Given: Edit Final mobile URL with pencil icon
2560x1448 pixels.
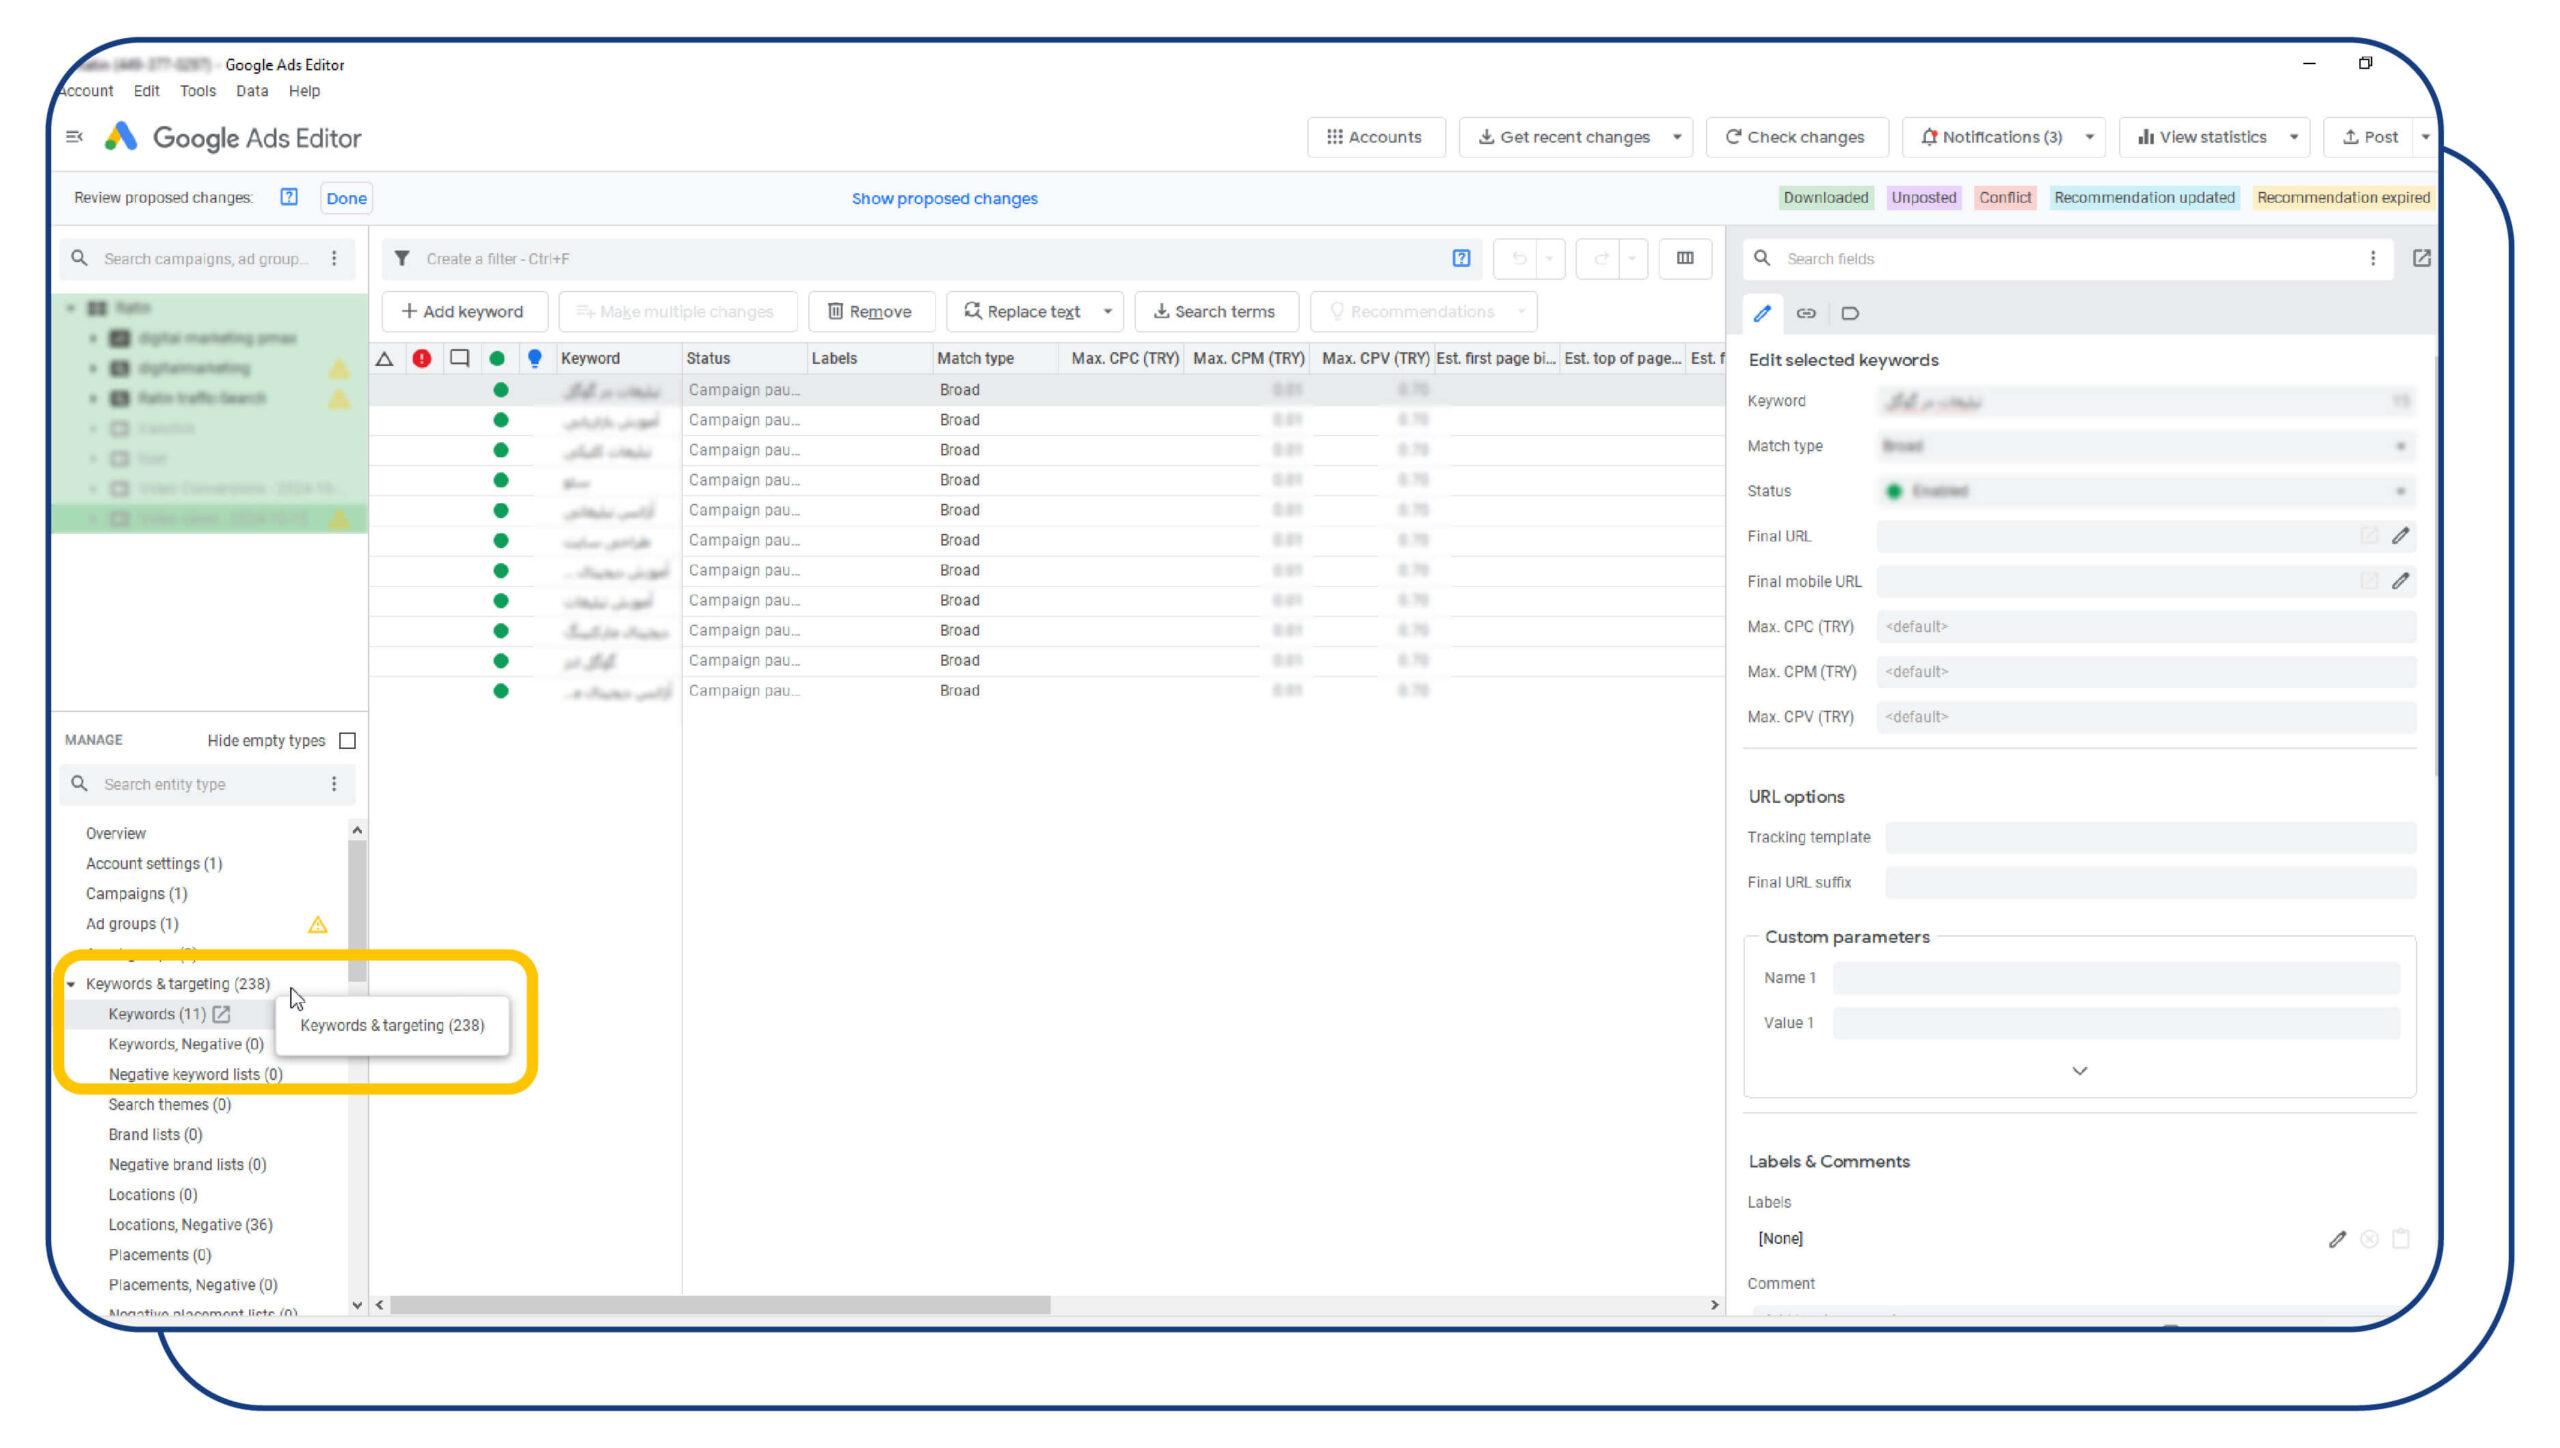Looking at the screenshot, I should tap(2400, 581).
